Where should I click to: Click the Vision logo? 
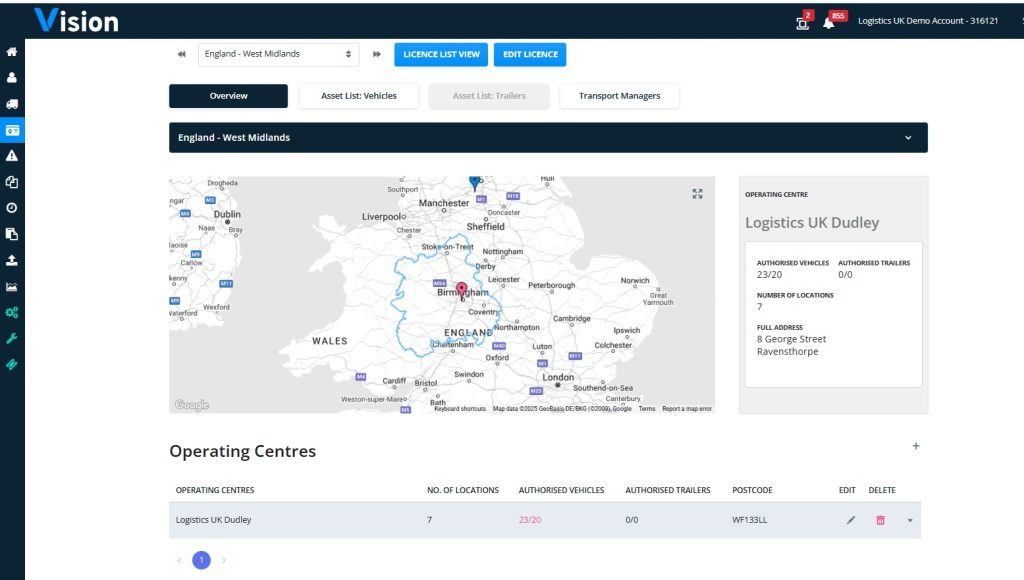(76, 20)
